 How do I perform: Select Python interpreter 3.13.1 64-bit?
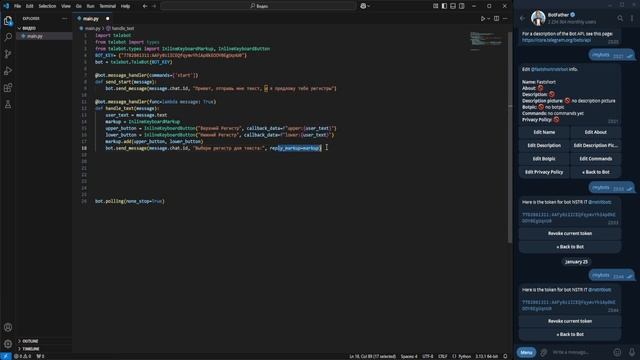click(487, 356)
